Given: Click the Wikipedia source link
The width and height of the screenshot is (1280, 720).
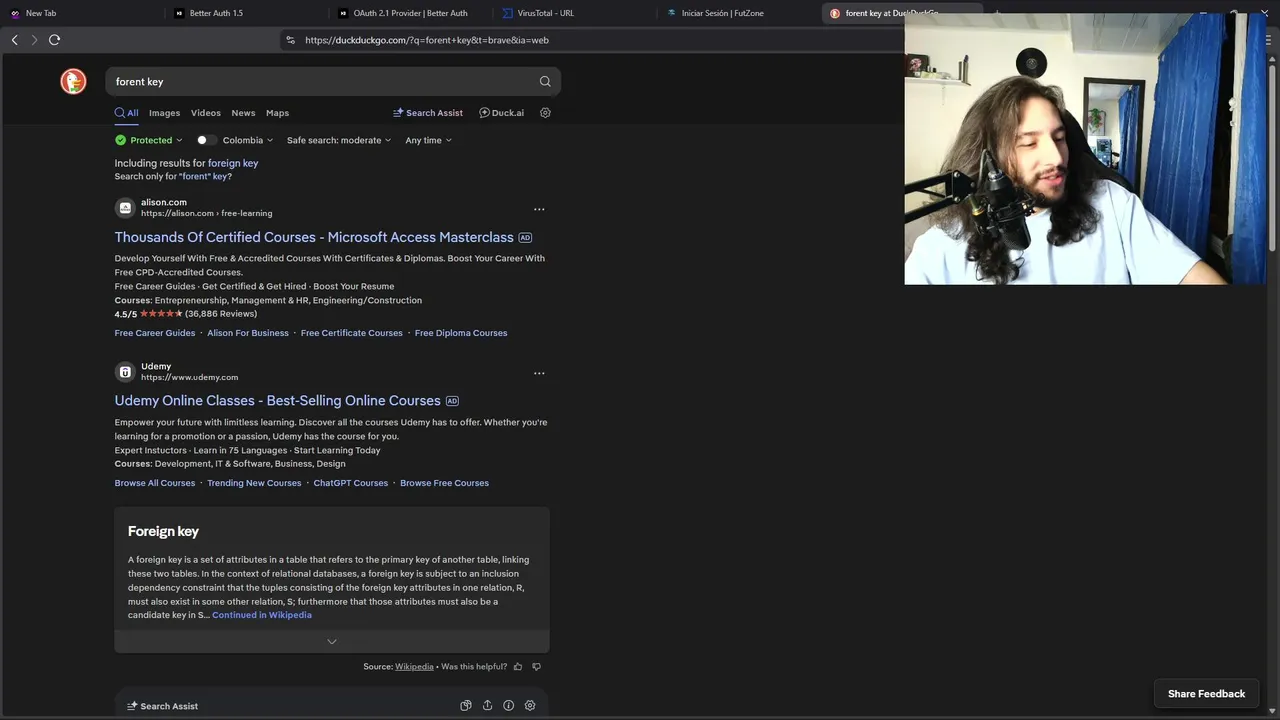Looking at the screenshot, I should click(414, 666).
